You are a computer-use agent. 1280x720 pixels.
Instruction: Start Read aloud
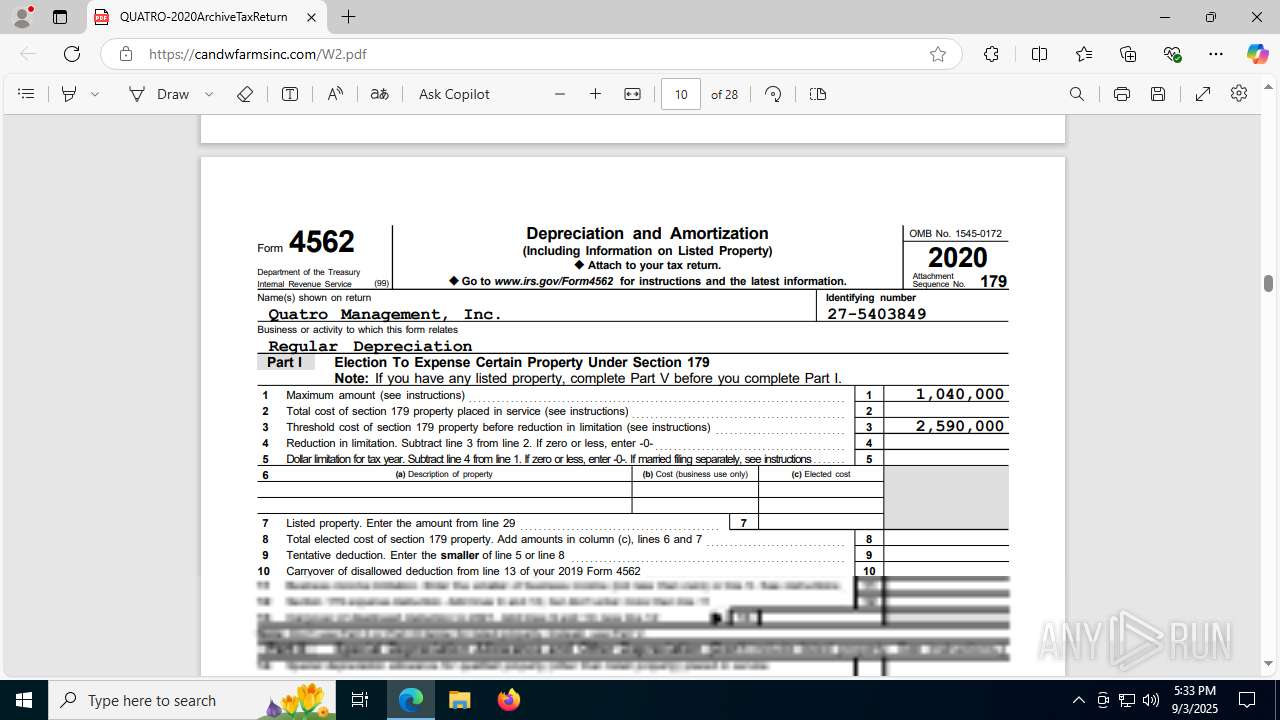(335, 94)
